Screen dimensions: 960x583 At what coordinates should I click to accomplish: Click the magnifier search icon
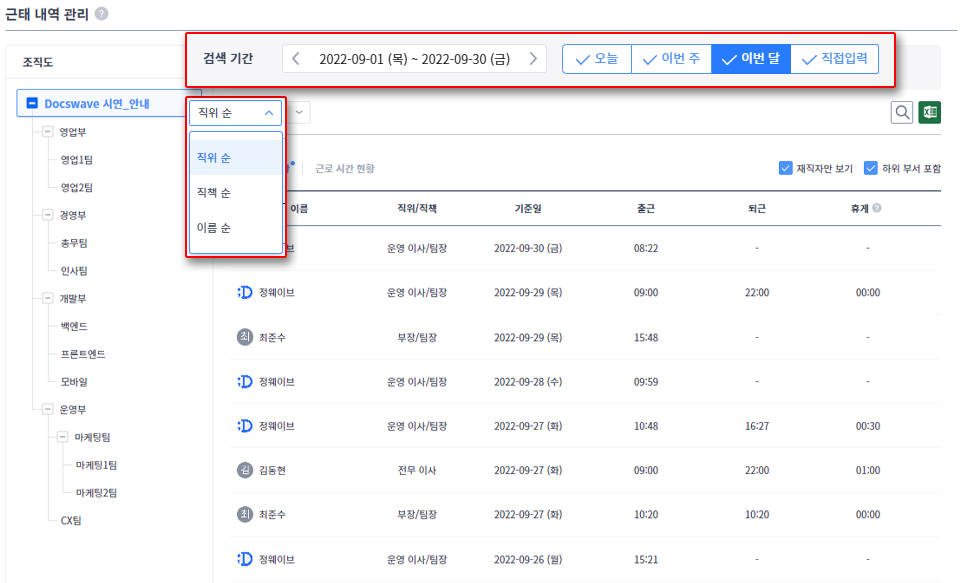tap(902, 112)
